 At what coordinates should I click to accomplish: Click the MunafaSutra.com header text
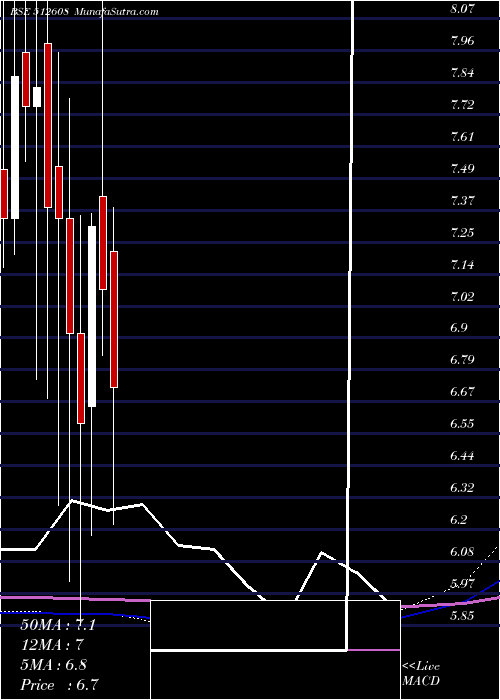(116, 12)
